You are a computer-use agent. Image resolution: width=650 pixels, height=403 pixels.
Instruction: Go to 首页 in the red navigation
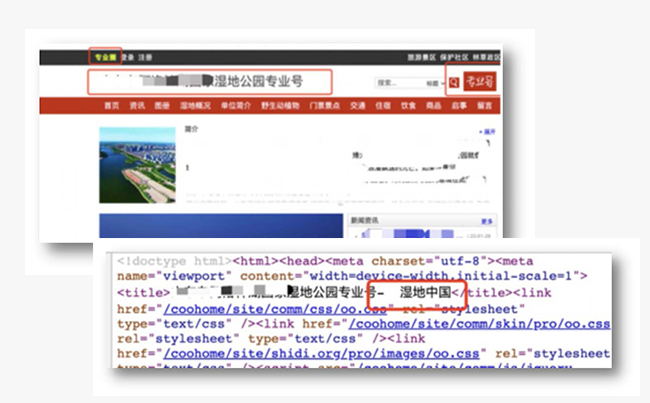112,106
